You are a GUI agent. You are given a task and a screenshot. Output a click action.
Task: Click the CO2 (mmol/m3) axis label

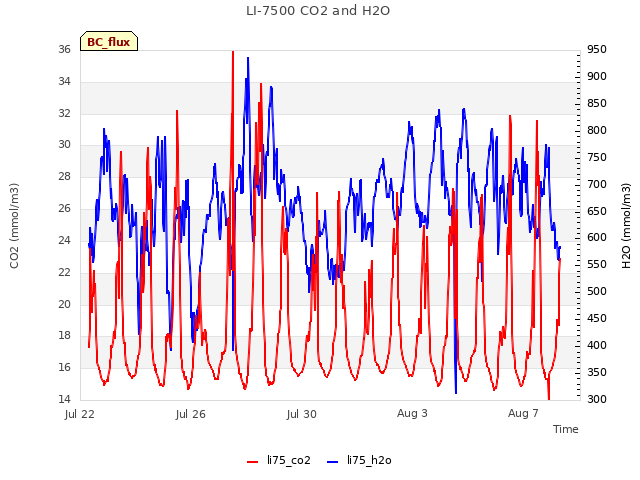tap(14, 226)
